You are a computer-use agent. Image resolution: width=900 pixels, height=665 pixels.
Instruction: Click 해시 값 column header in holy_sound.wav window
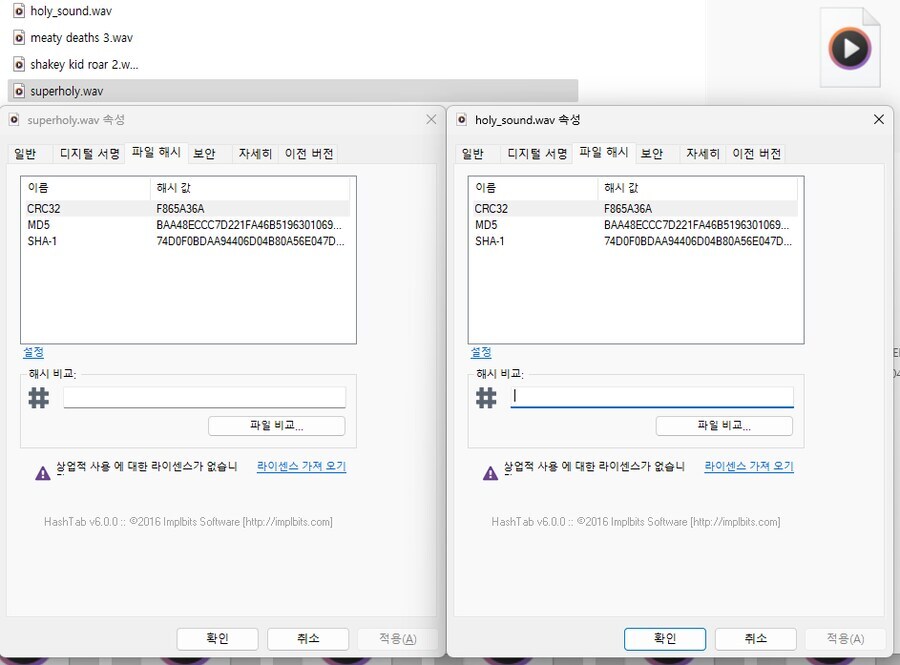click(698, 188)
